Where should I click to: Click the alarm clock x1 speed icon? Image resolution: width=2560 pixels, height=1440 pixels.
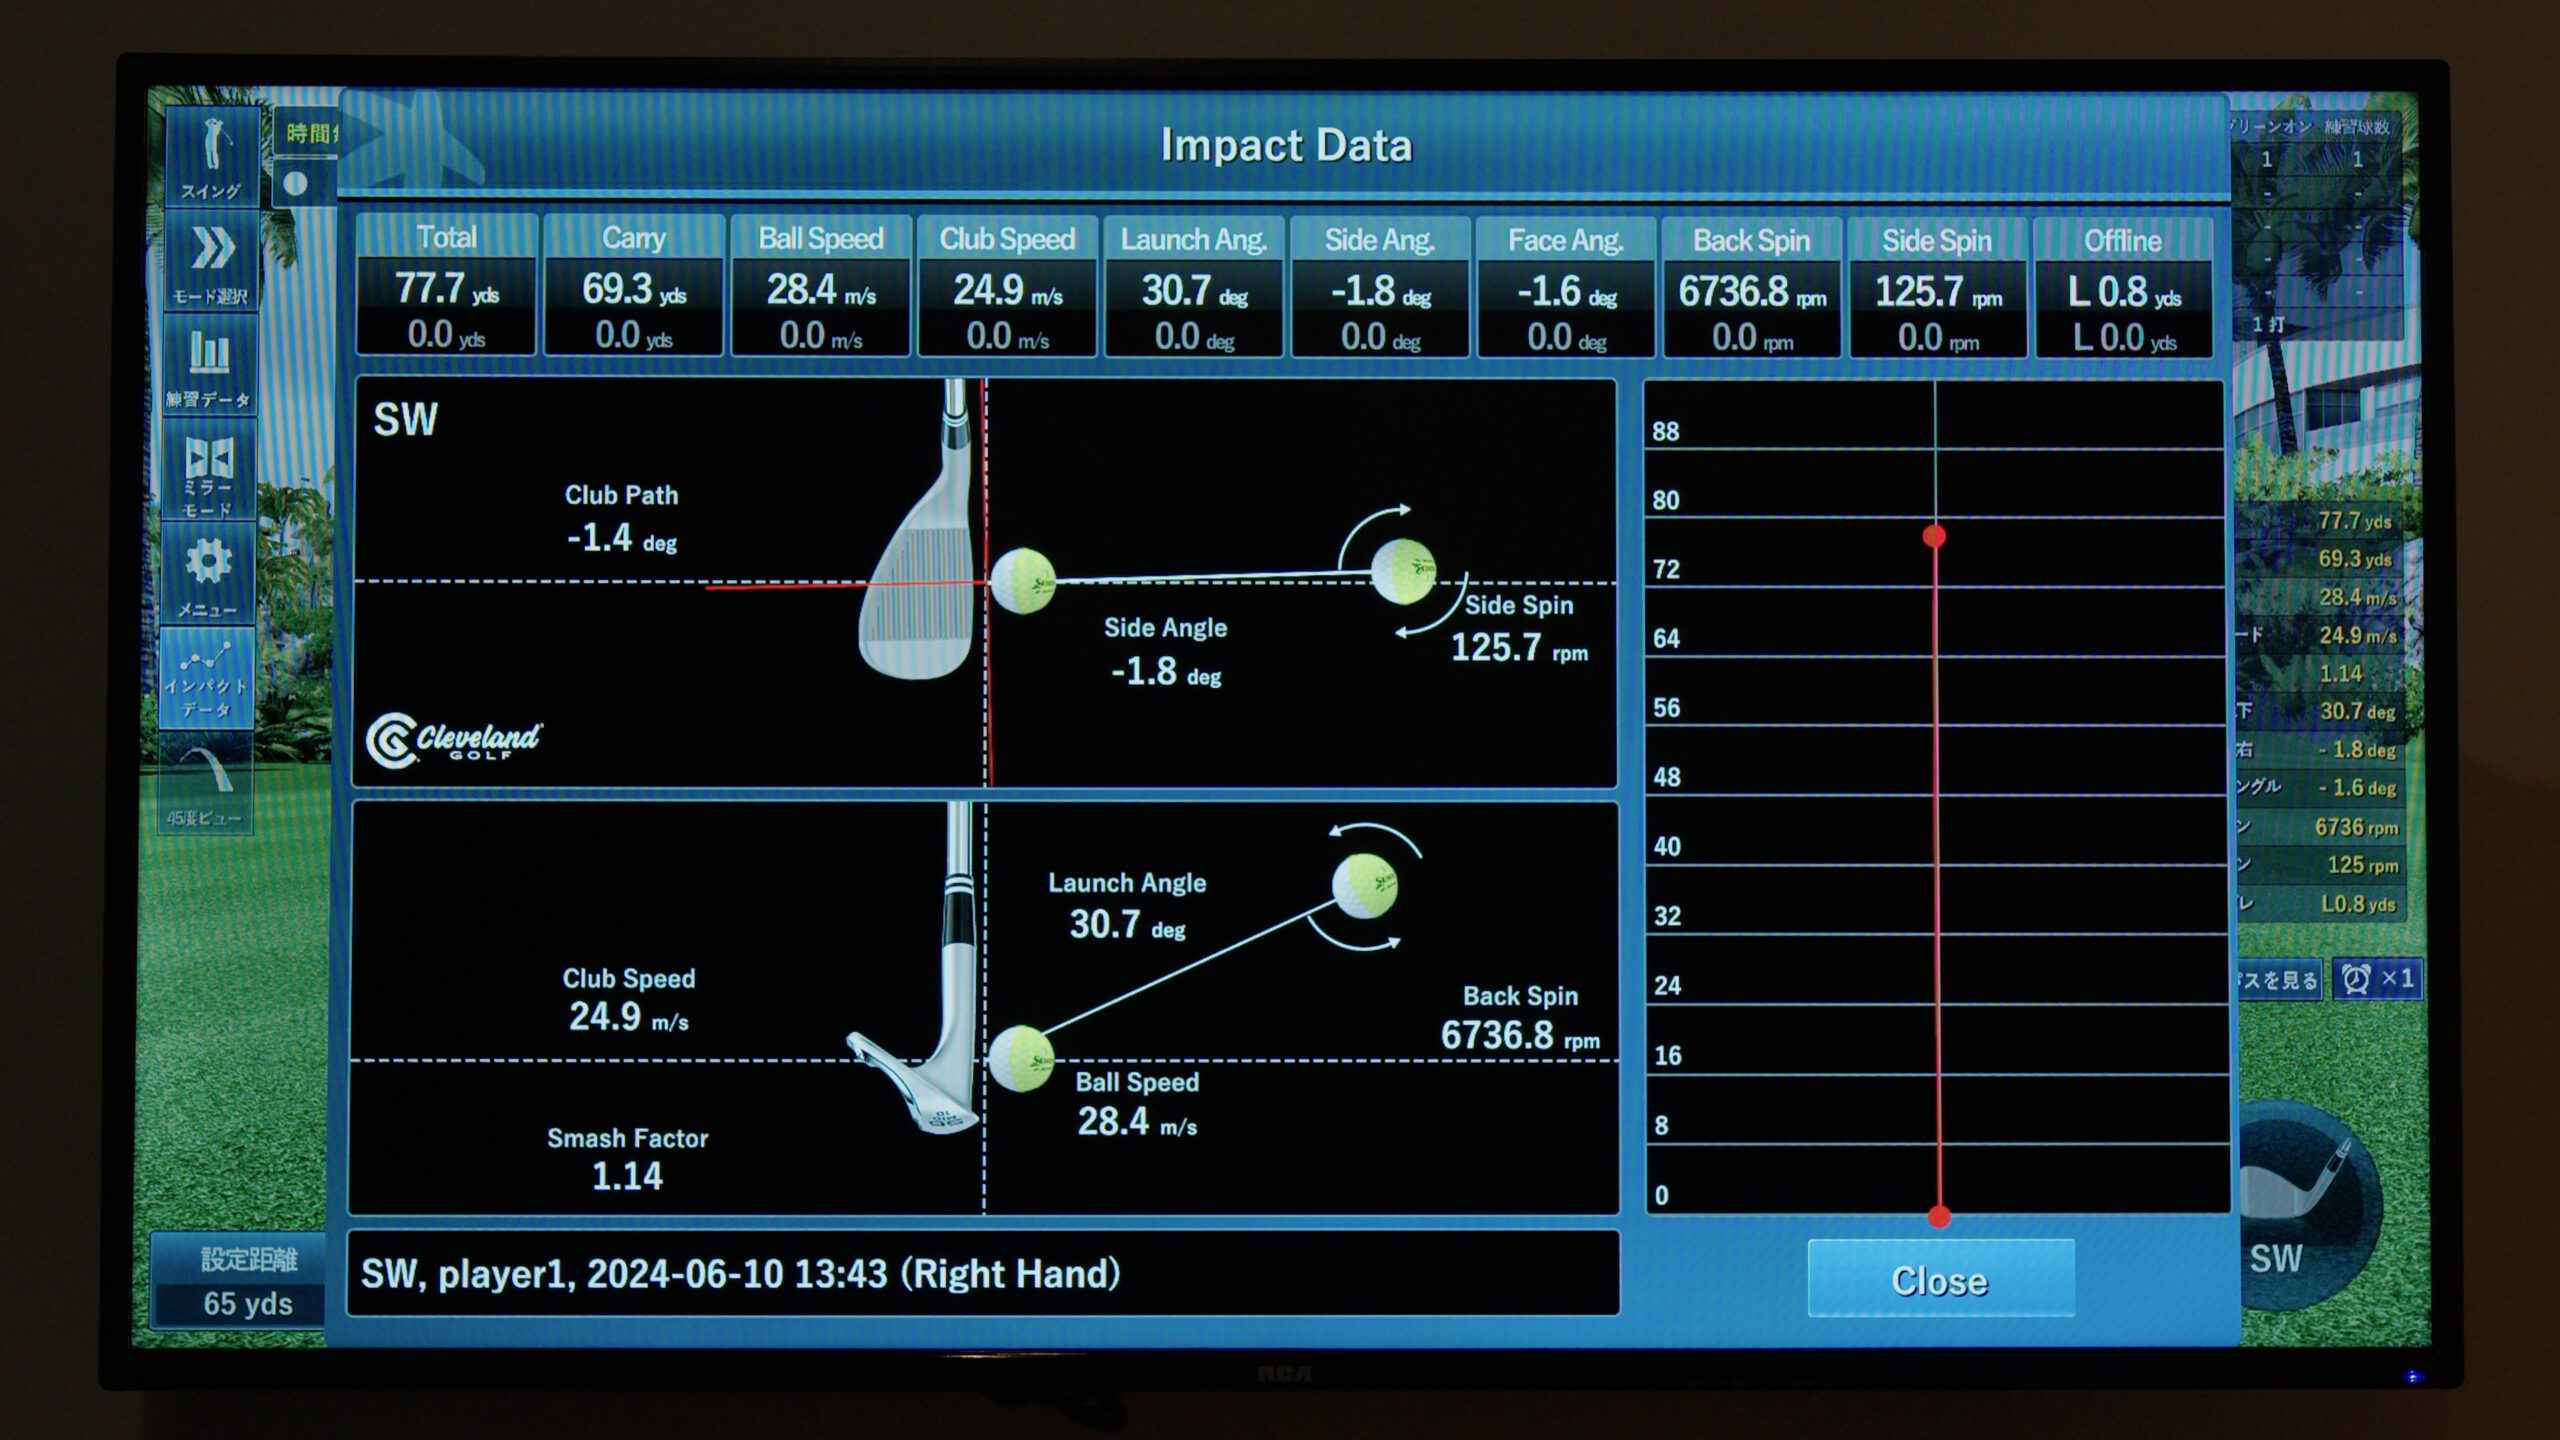tap(2376, 978)
